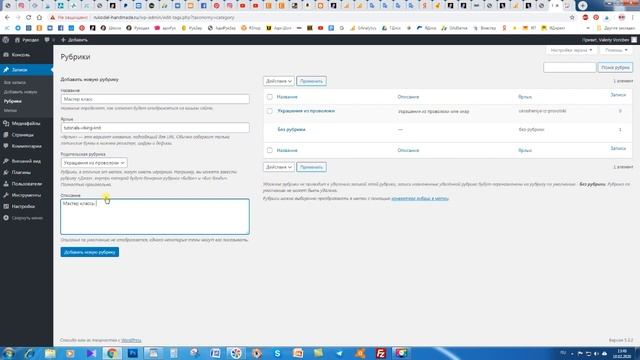Open the WordPress link in footer
Viewport: 640px width, 360px height.
[x=131, y=340]
